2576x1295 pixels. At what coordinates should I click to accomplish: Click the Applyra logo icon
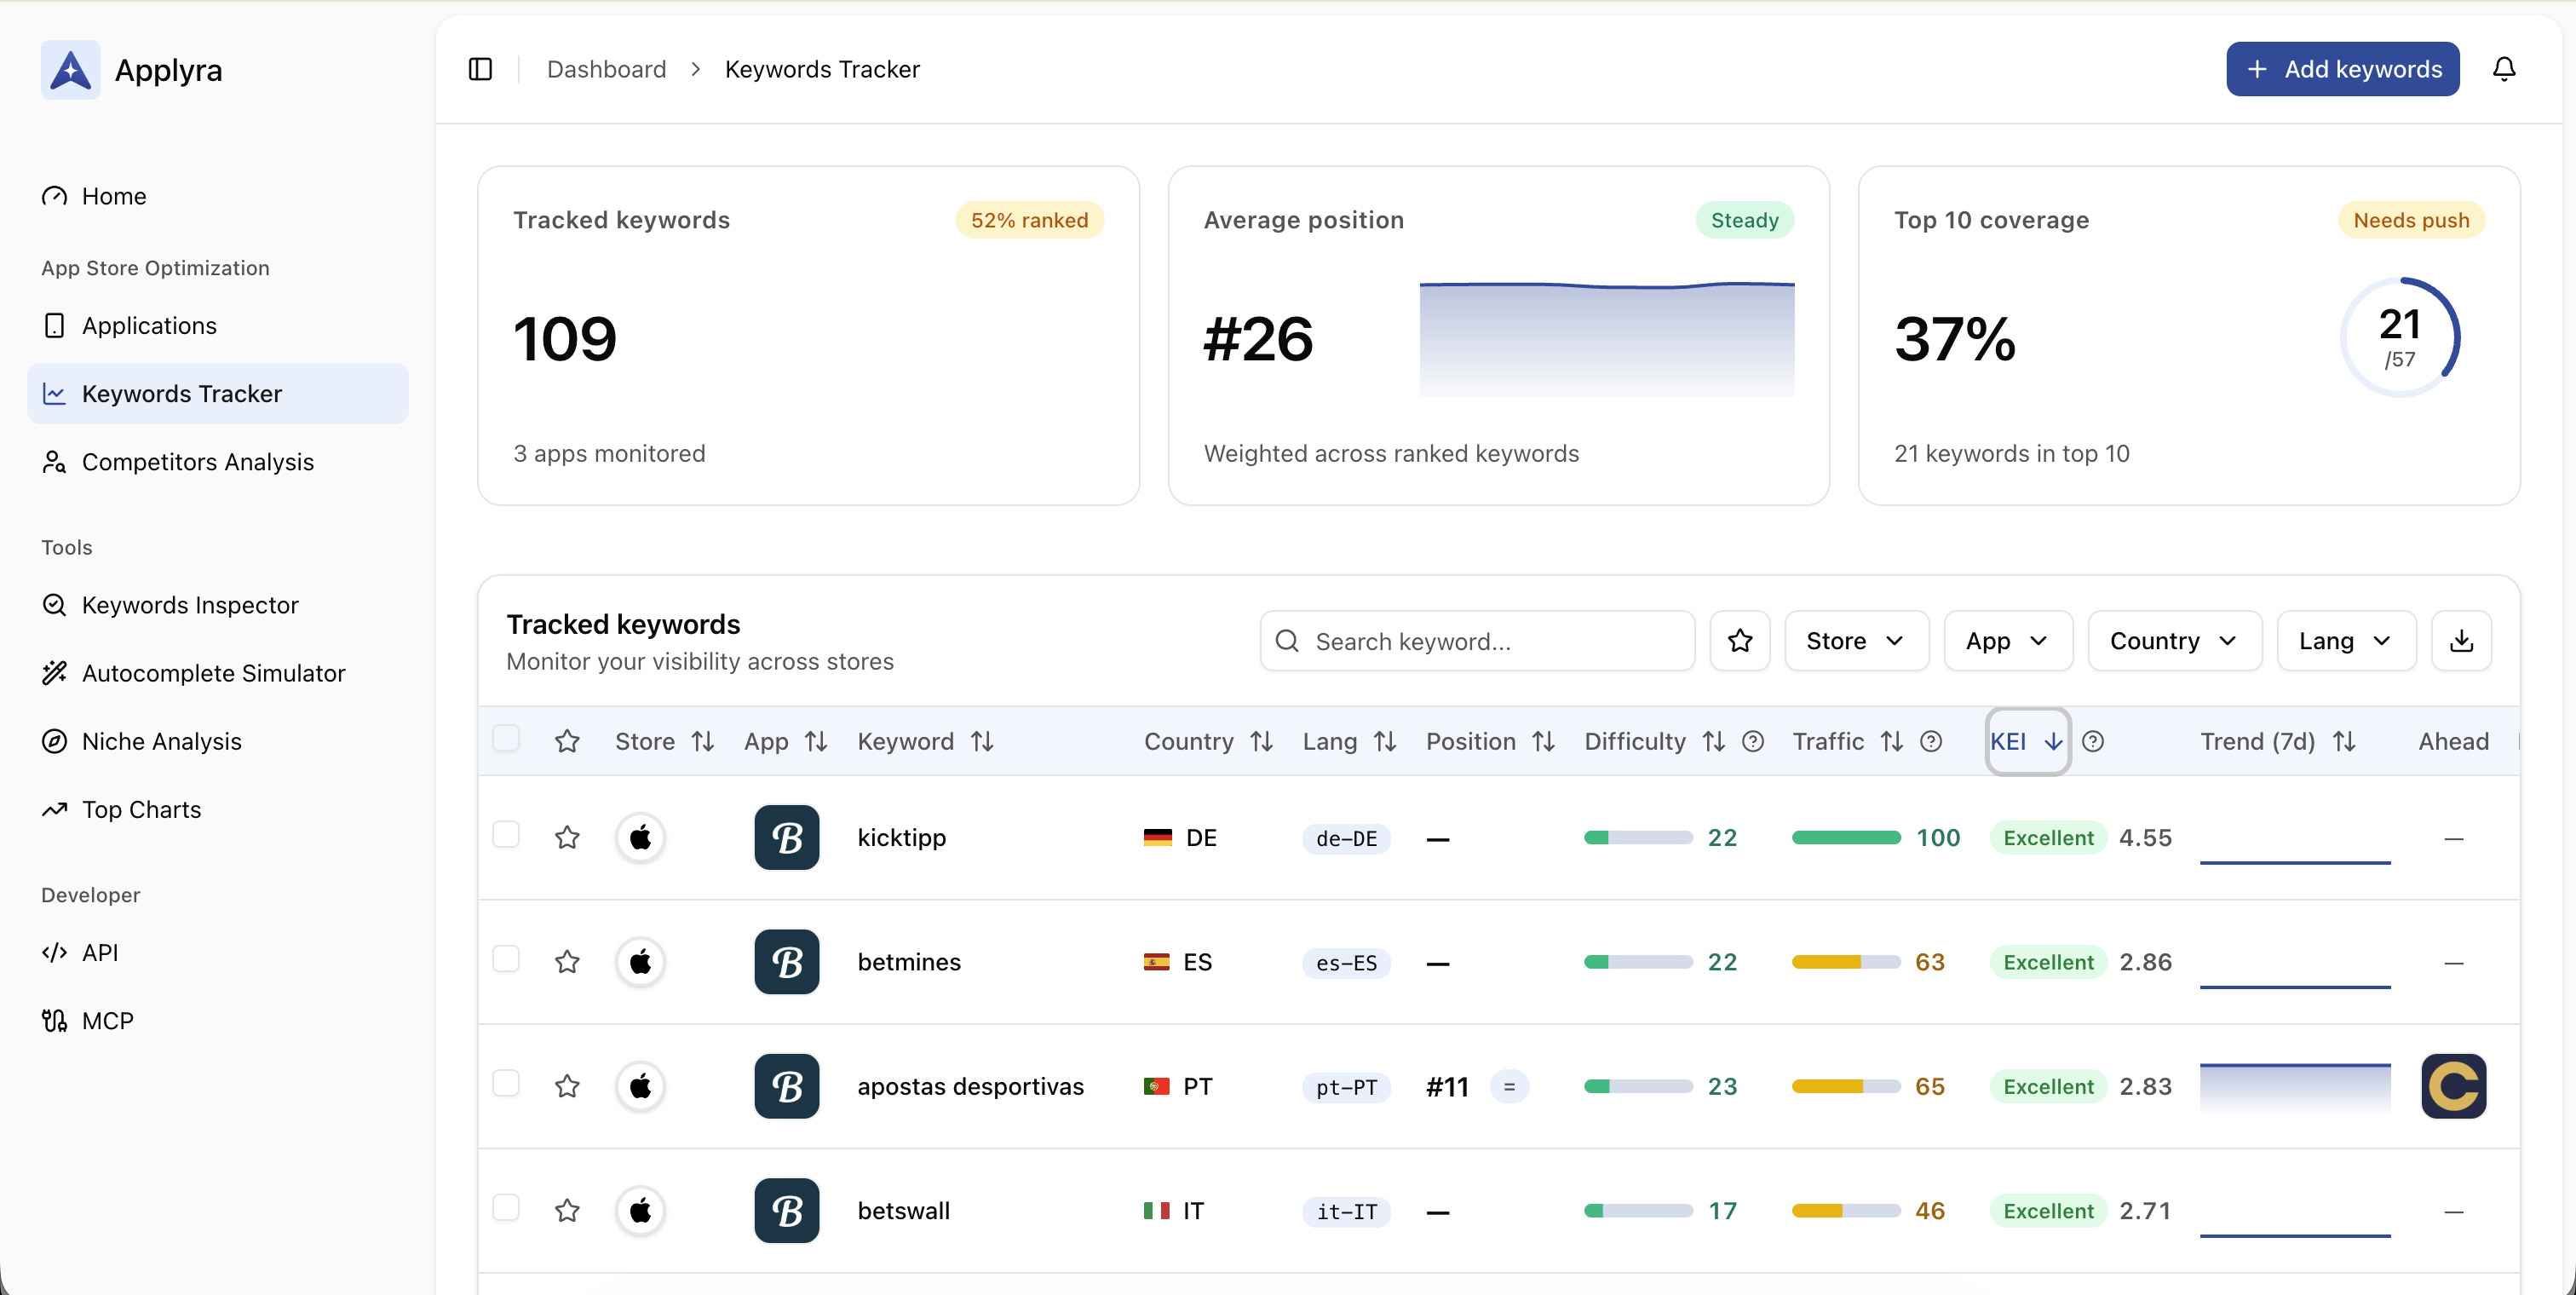coord(70,69)
